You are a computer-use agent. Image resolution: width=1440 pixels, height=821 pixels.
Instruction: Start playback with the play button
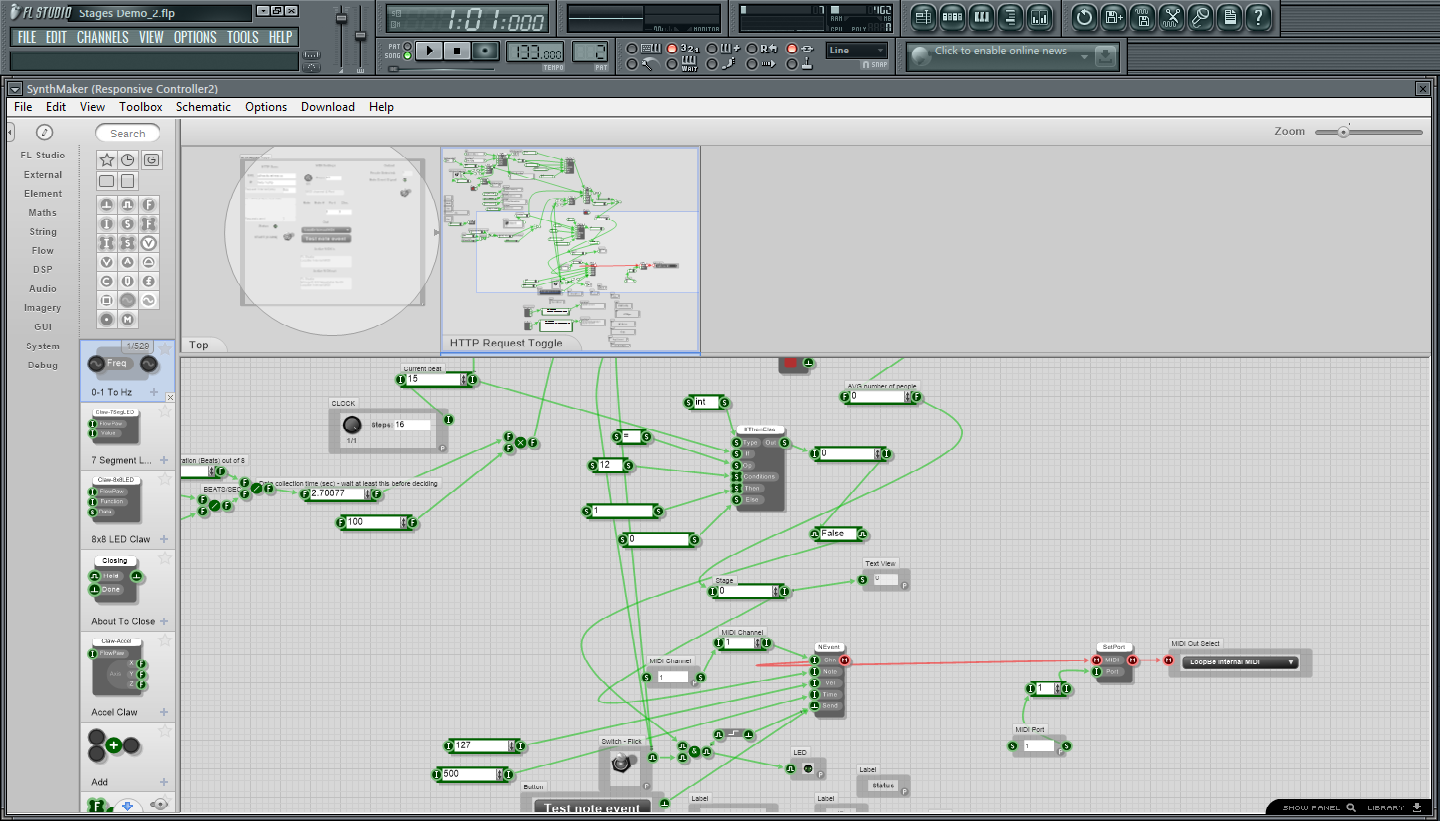(x=429, y=51)
